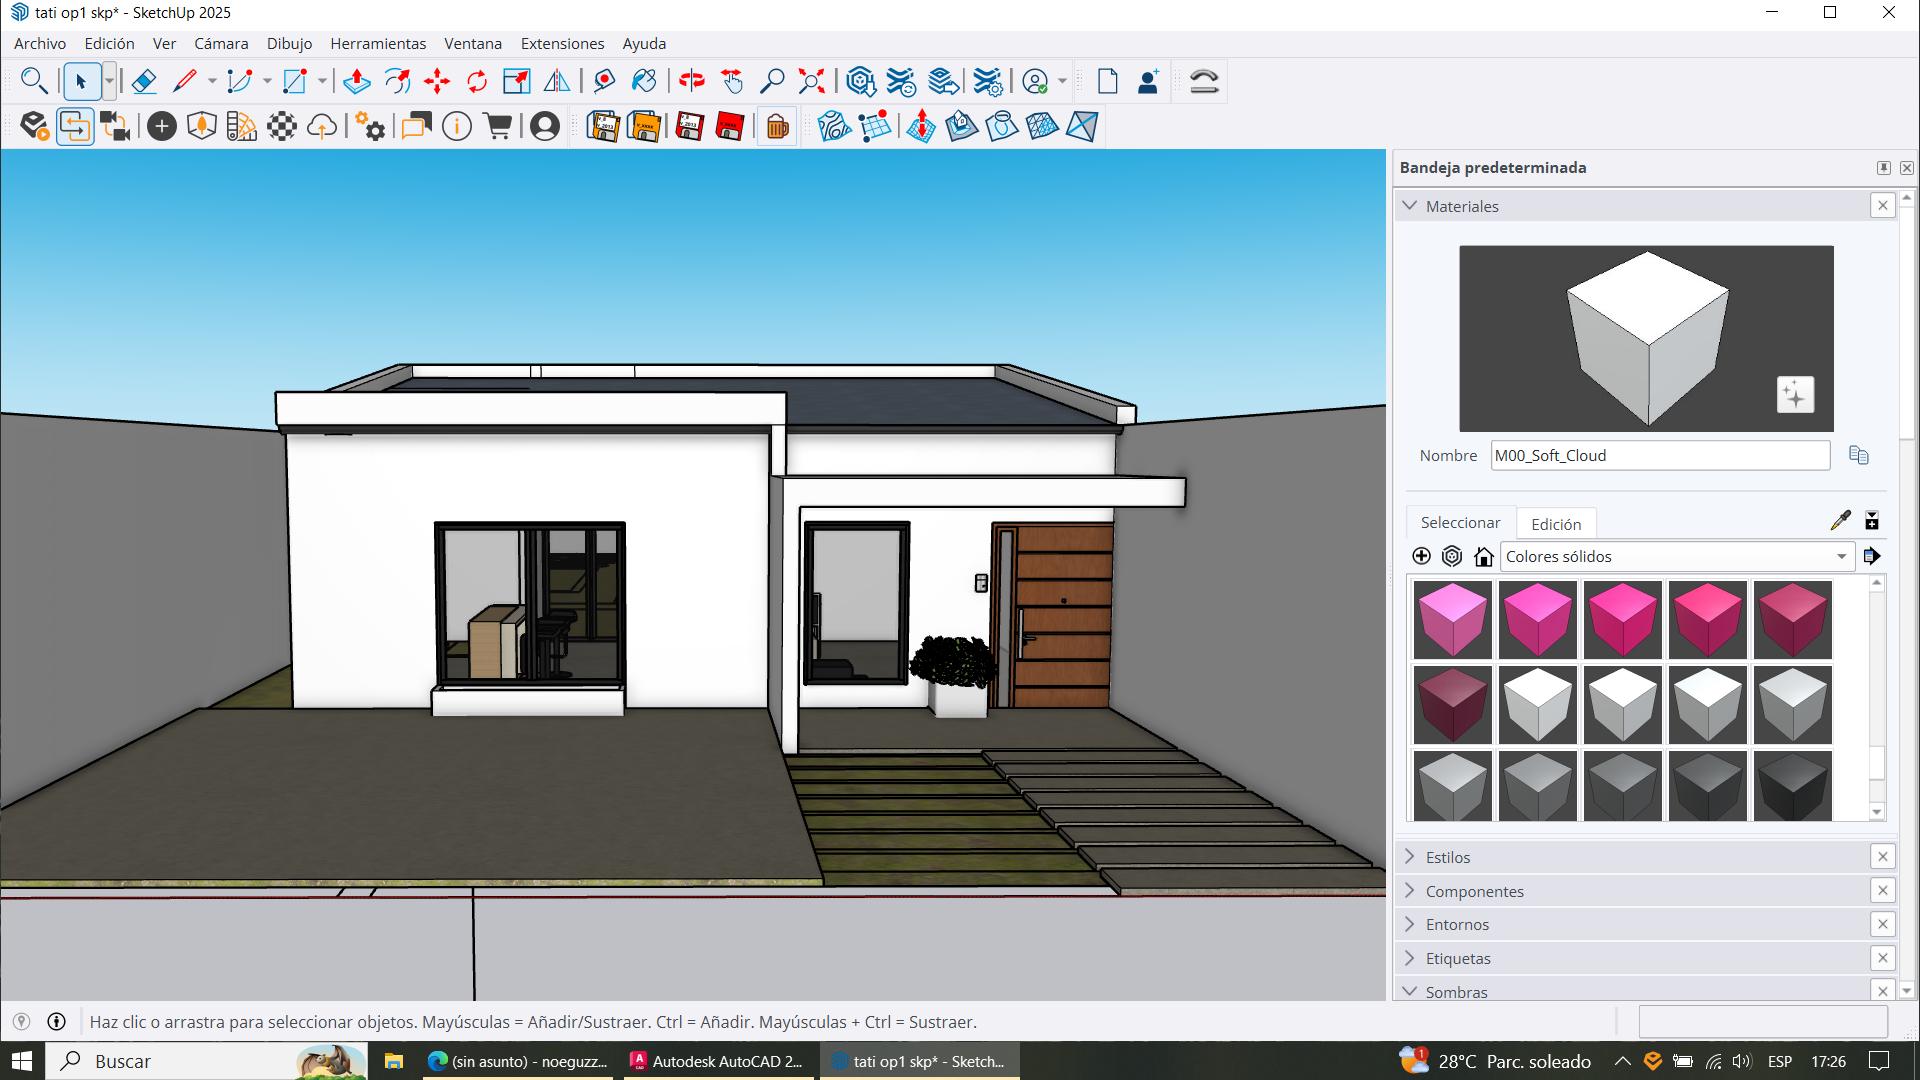Click the Zoom Extents icon
The width and height of the screenshot is (1920, 1080).
click(x=811, y=81)
